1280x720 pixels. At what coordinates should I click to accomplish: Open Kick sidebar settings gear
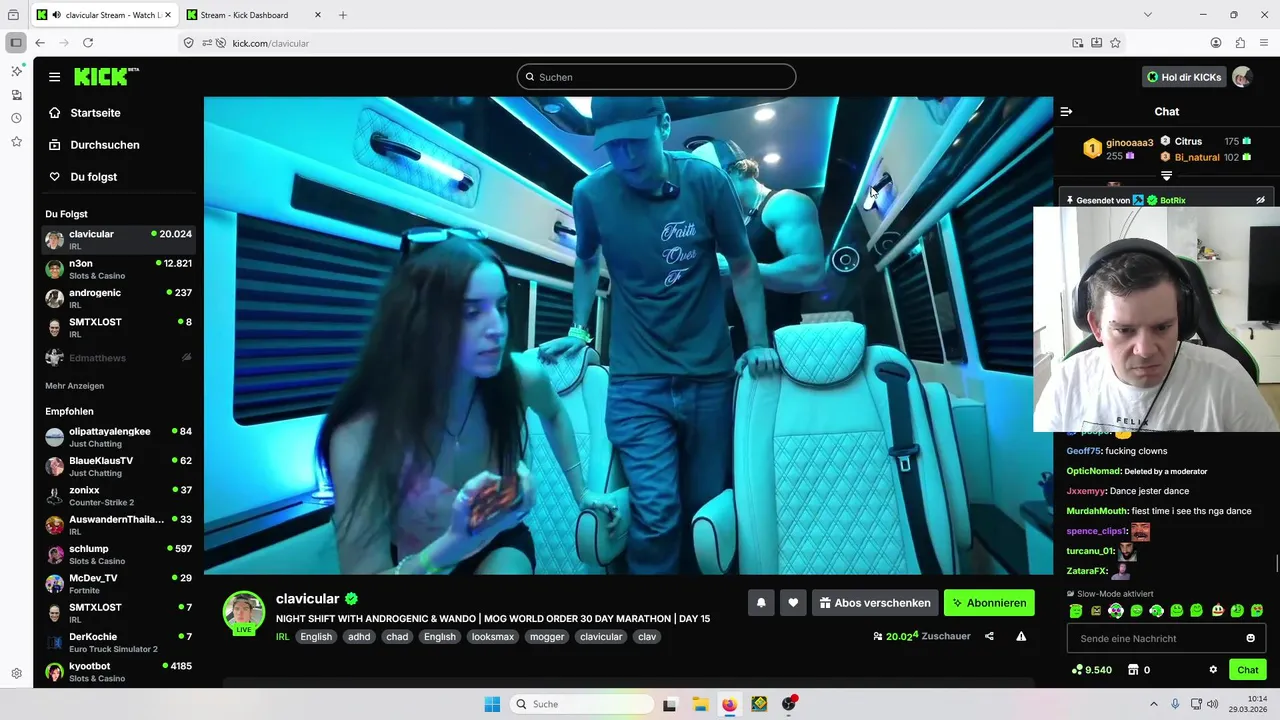pyautogui.click(x=16, y=674)
